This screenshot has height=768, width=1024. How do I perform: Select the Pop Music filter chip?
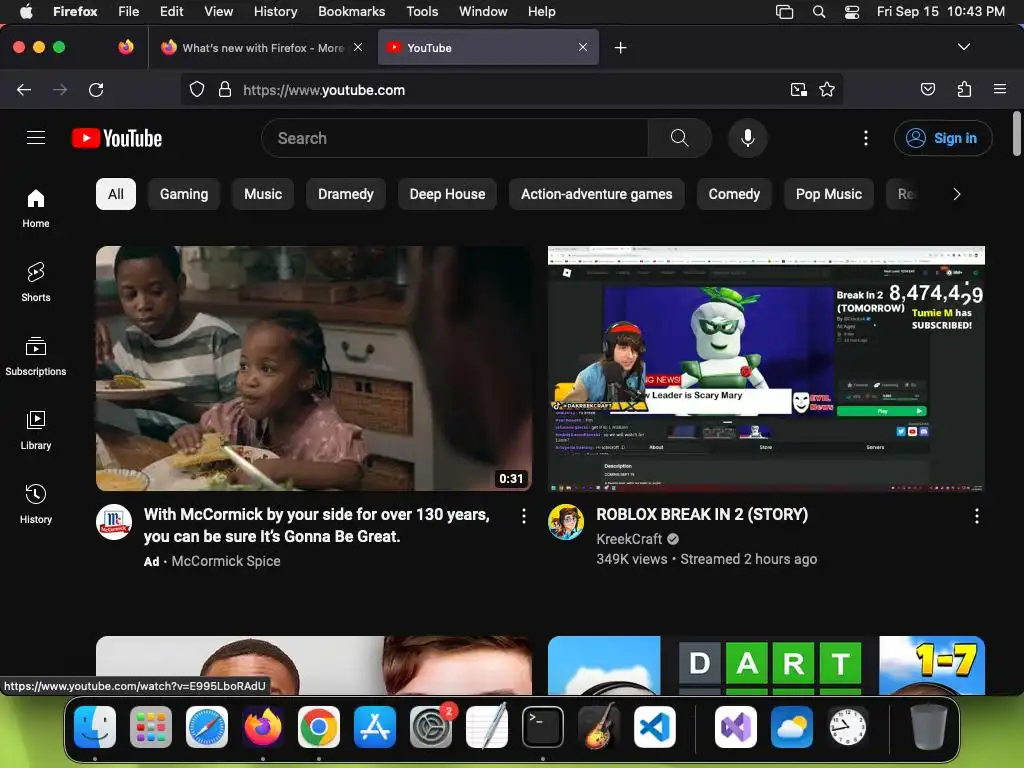829,194
